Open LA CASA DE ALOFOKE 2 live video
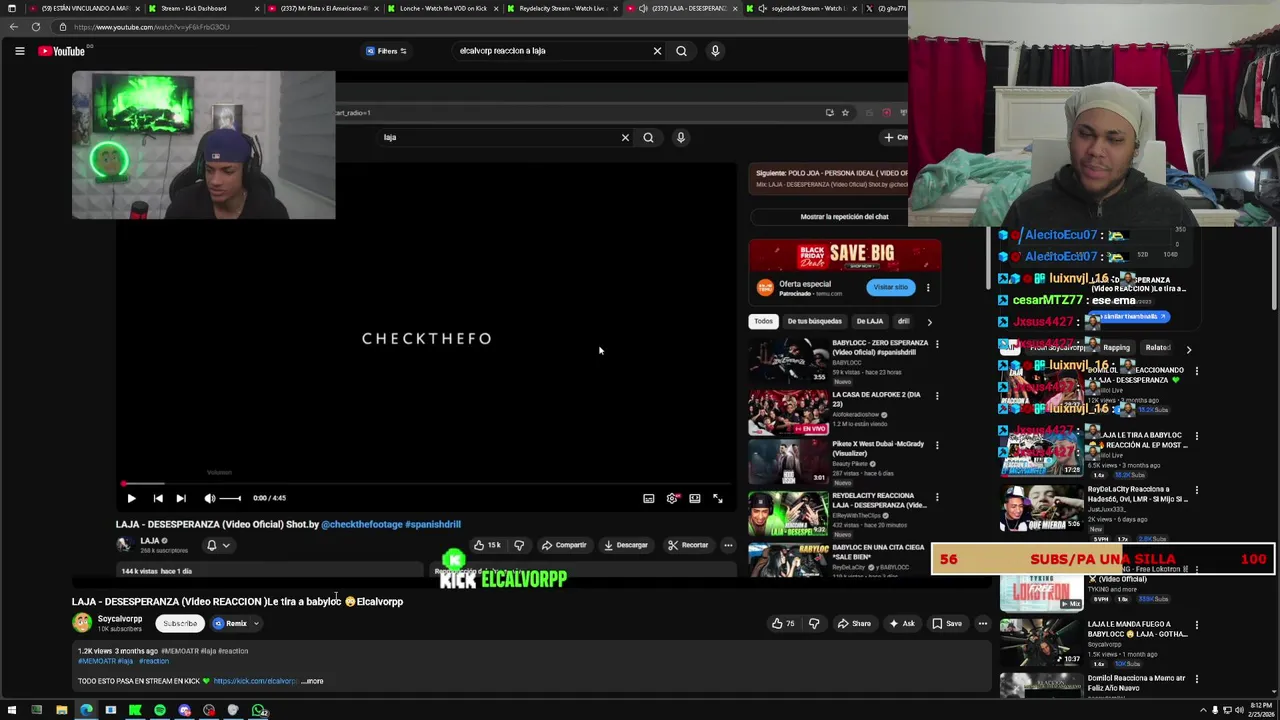 (x=788, y=413)
